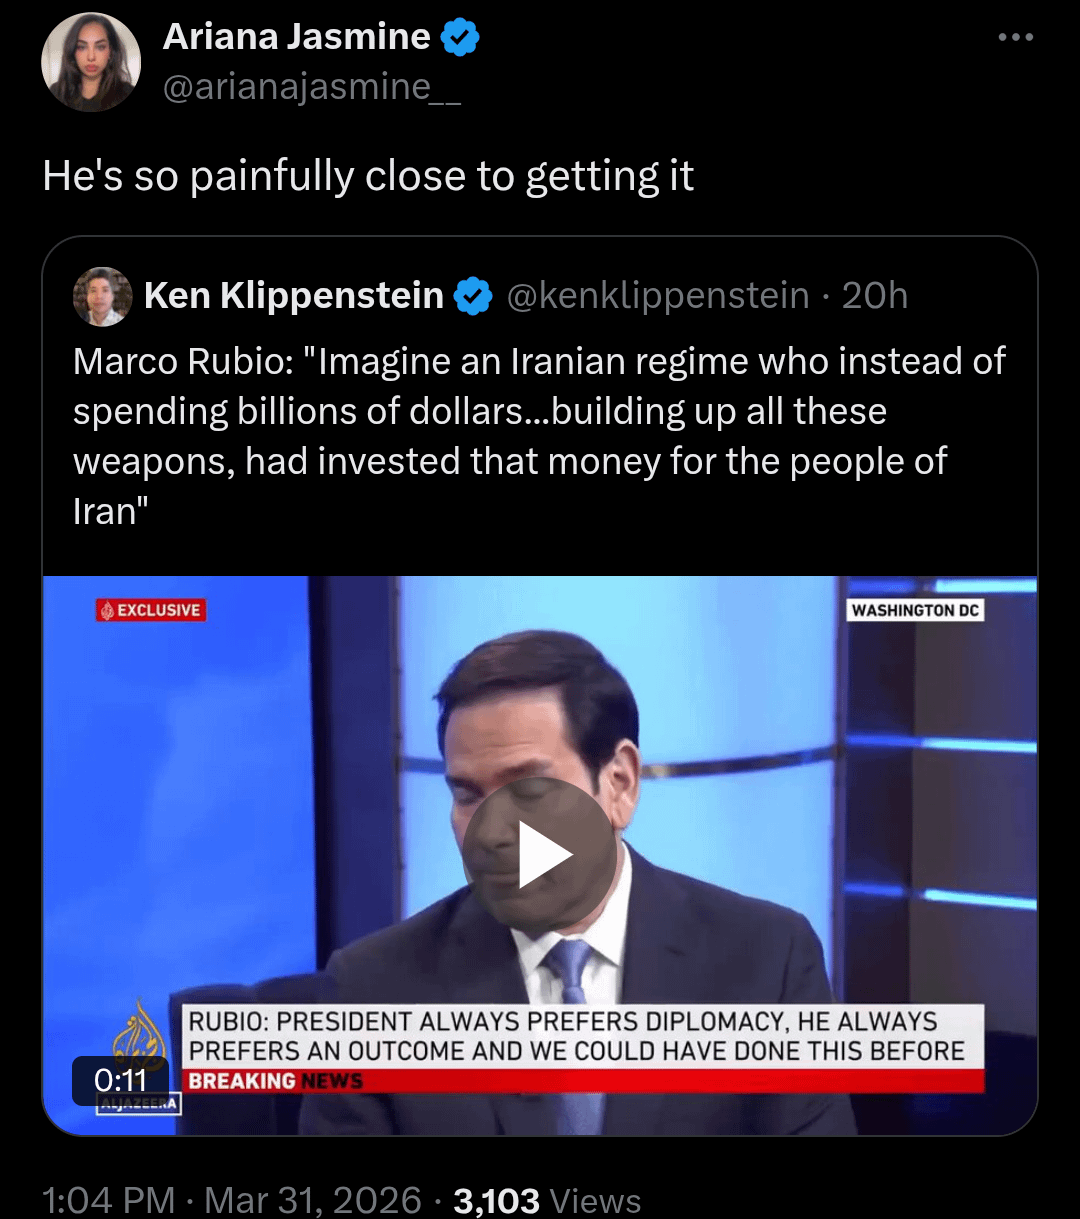Click Ken Klippenstein's small avatar

pos(102,296)
